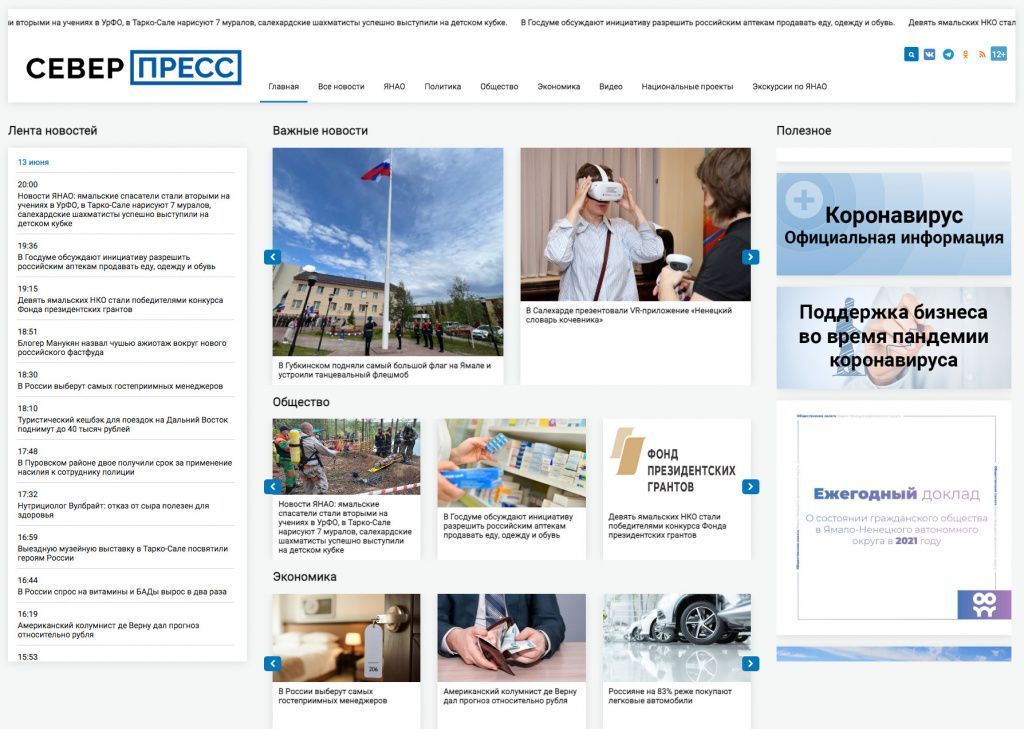Click the Север-Пресс logo

pyautogui.click(x=133, y=68)
